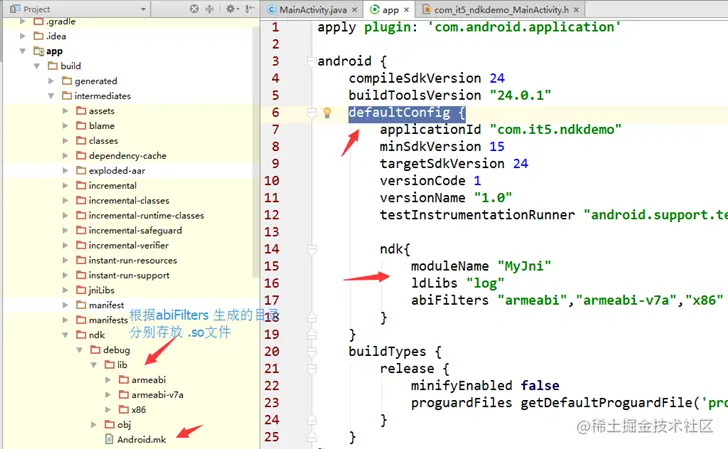Select the incremental folder
Screen dimensions: 728x449
coord(106,185)
